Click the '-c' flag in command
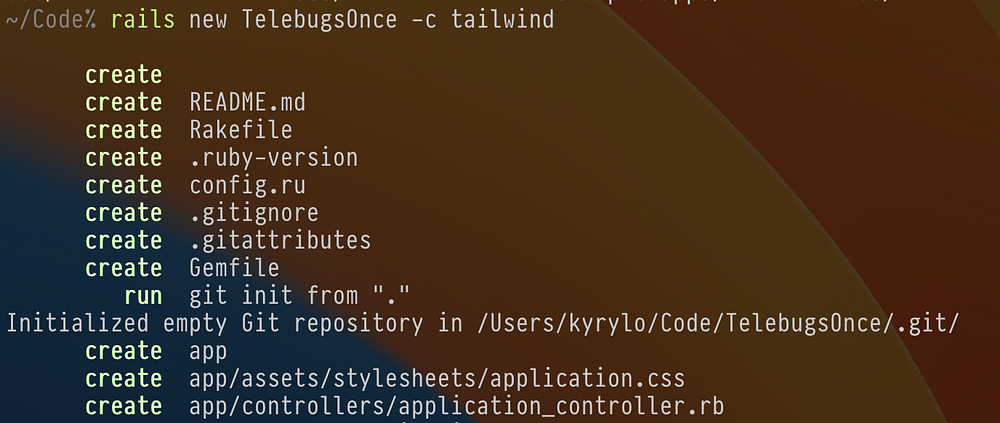1000x423 pixels. (423, 20)
